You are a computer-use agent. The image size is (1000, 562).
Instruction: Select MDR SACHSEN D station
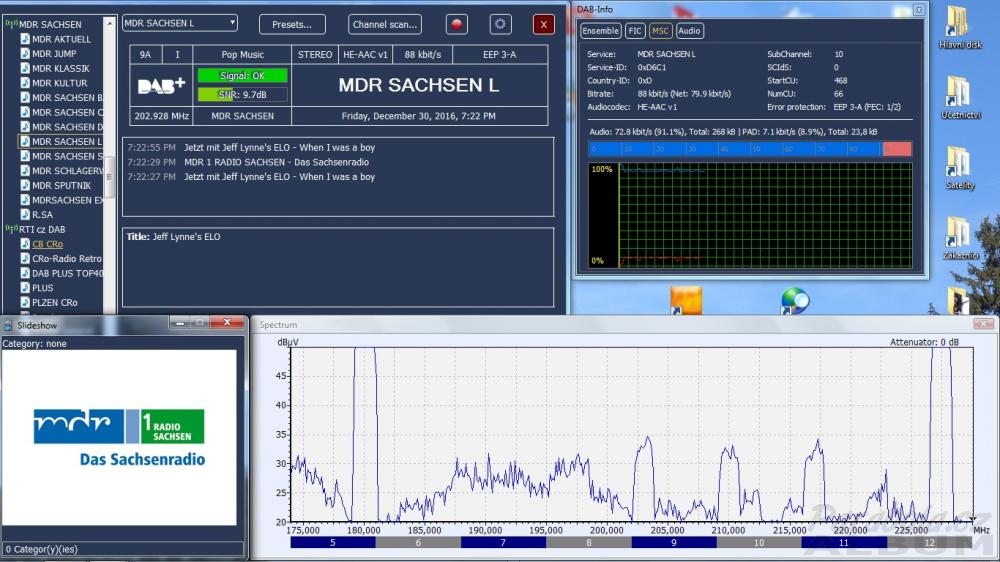[67, 127]
